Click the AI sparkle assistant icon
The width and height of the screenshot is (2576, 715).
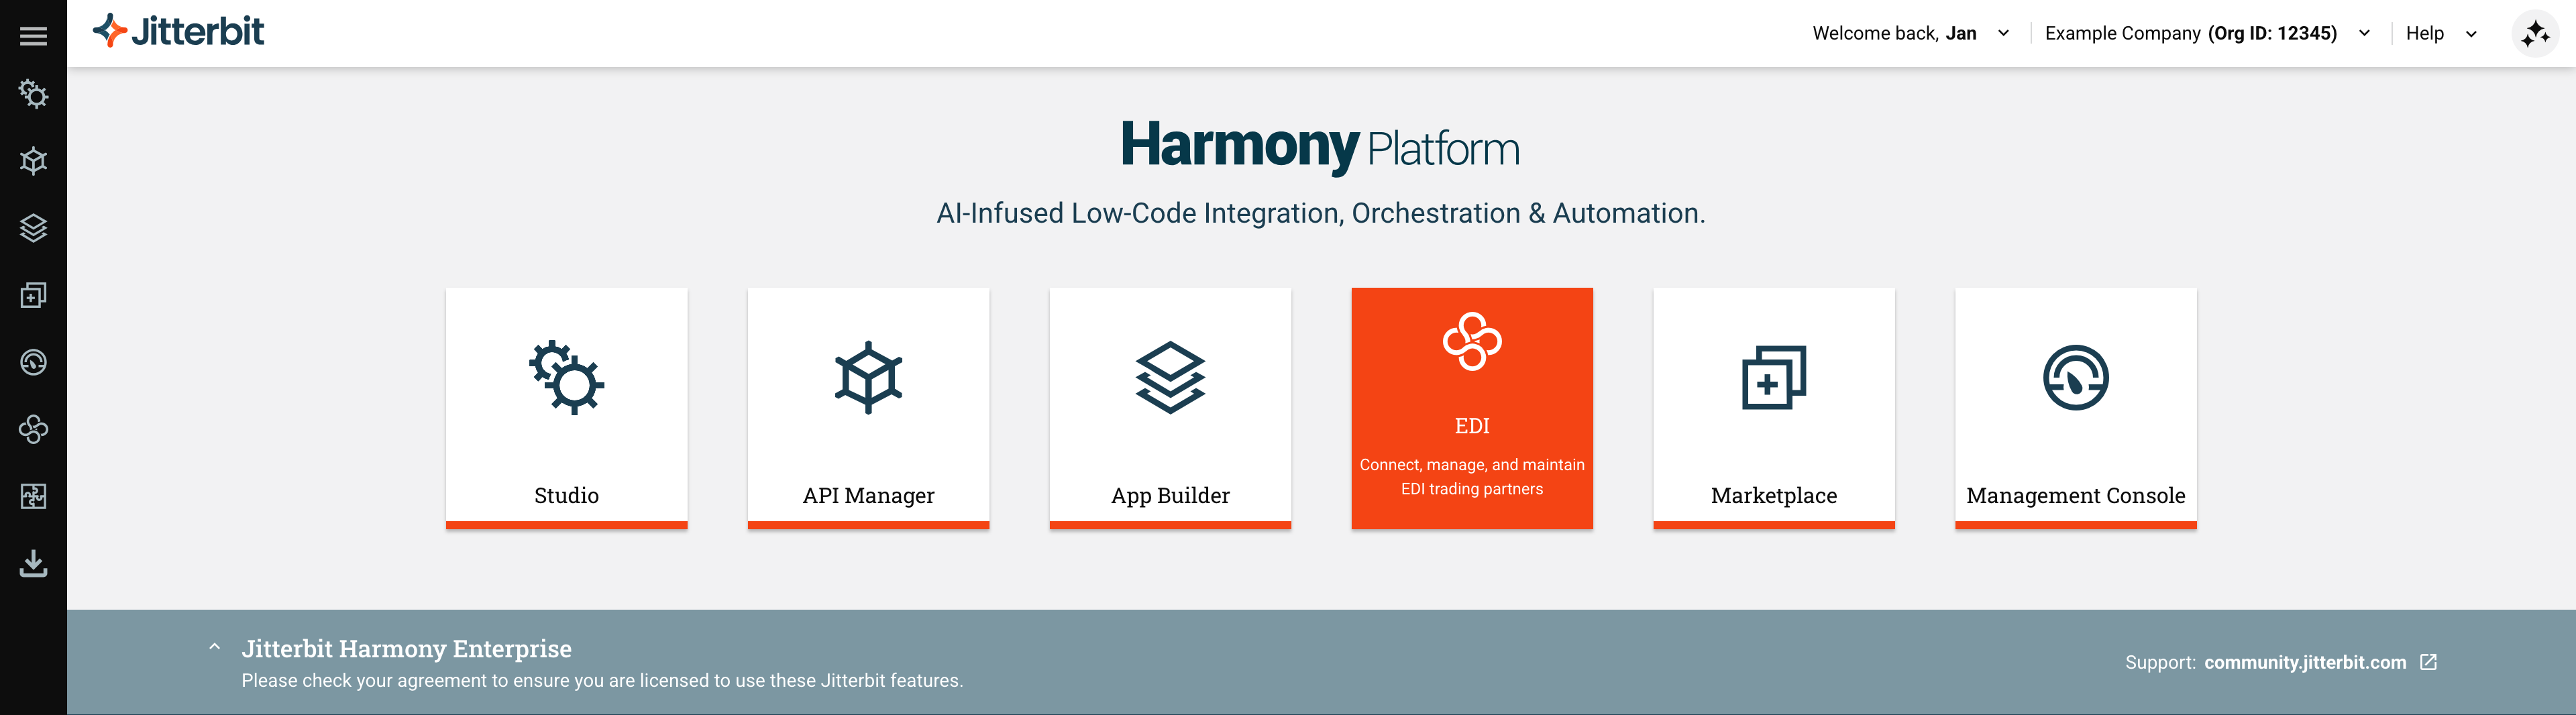(x=2534, y=34)
